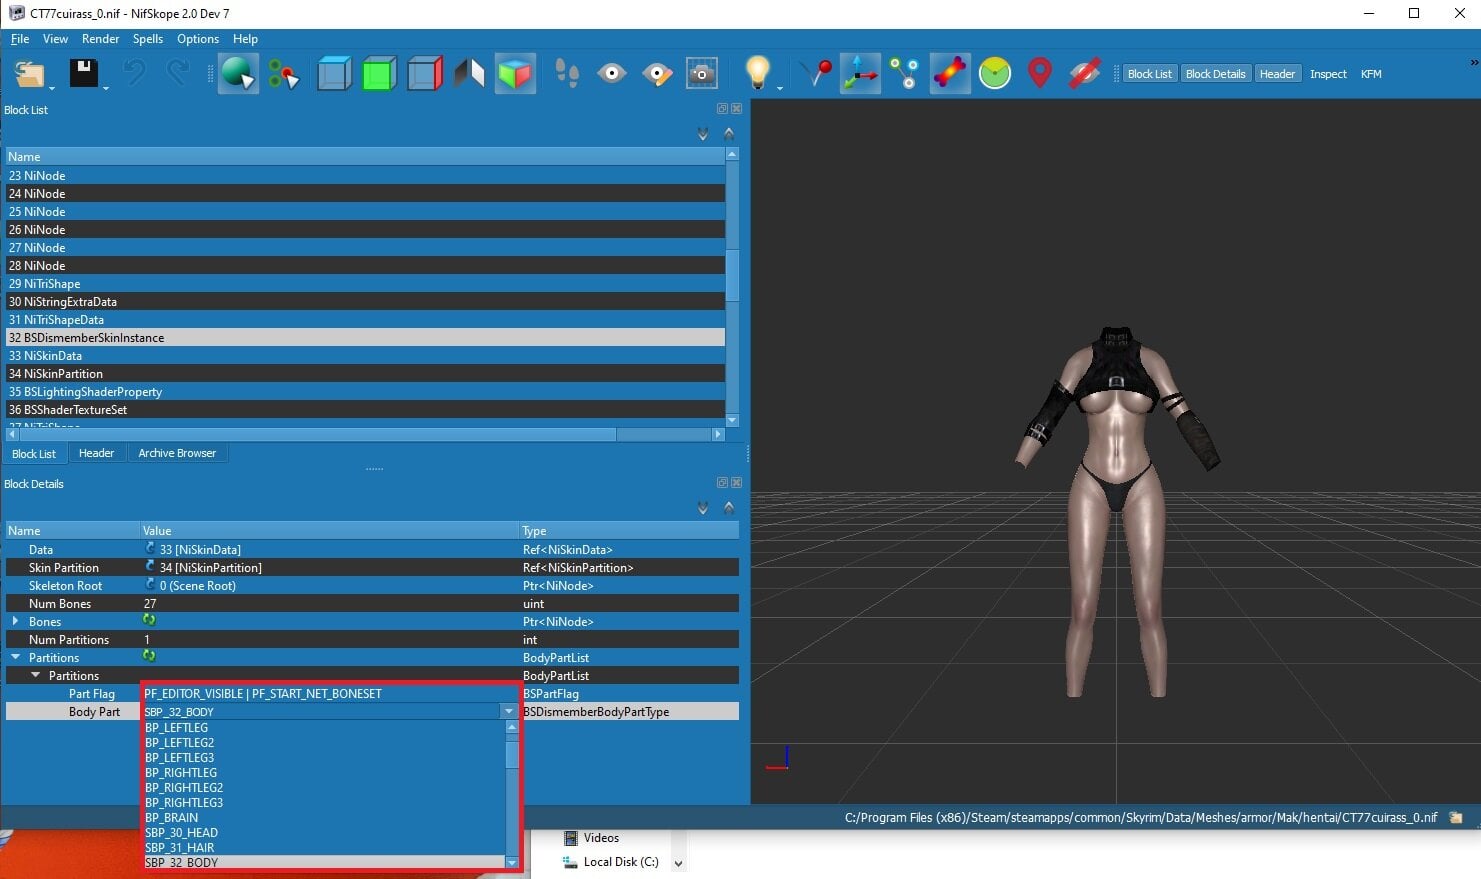Select the 31 NiTriShapeData block row

pyautogui.click(x=365, y=320)
